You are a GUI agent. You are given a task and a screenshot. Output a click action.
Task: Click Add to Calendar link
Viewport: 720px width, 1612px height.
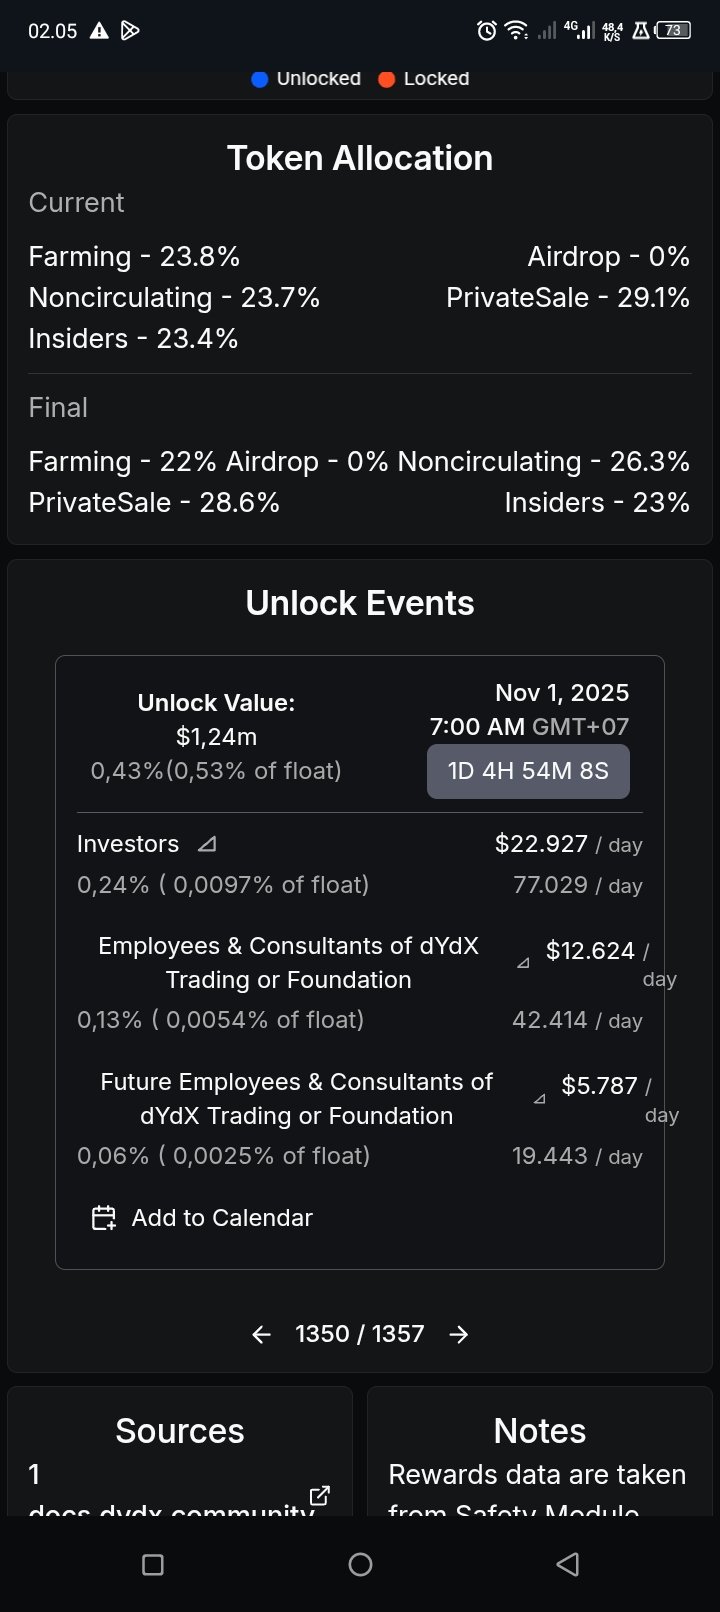click(x=222, y=1218)
